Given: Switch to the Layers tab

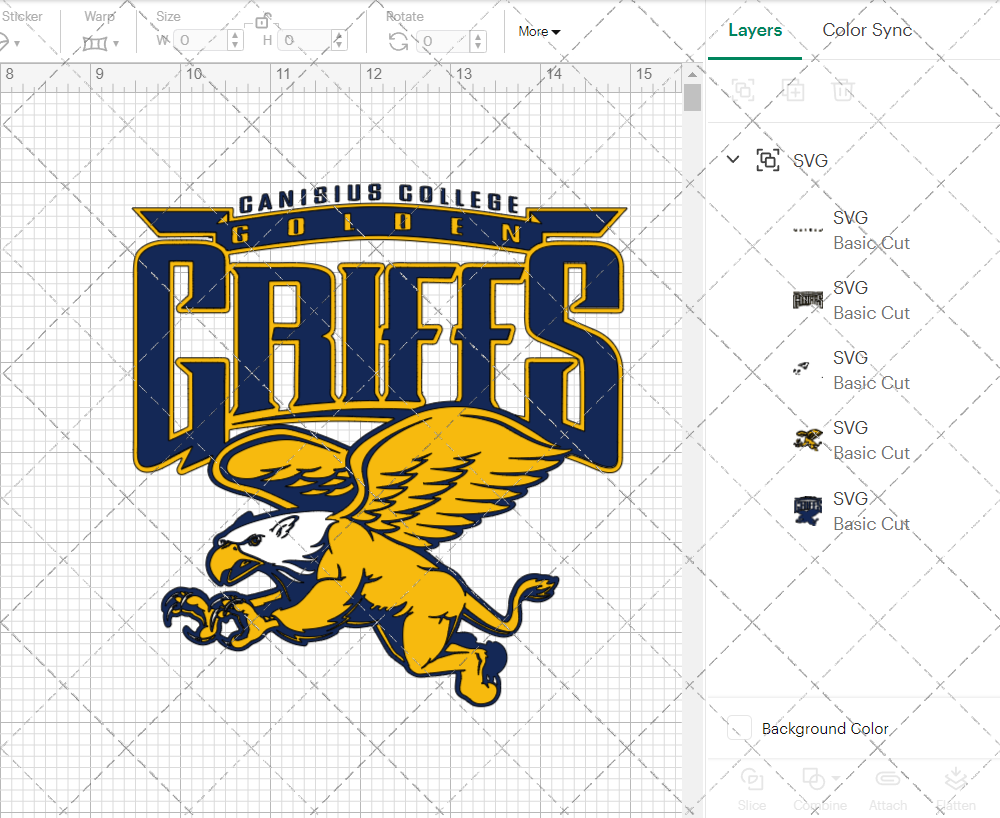Looking at the screenshot, I should [755, 30].
